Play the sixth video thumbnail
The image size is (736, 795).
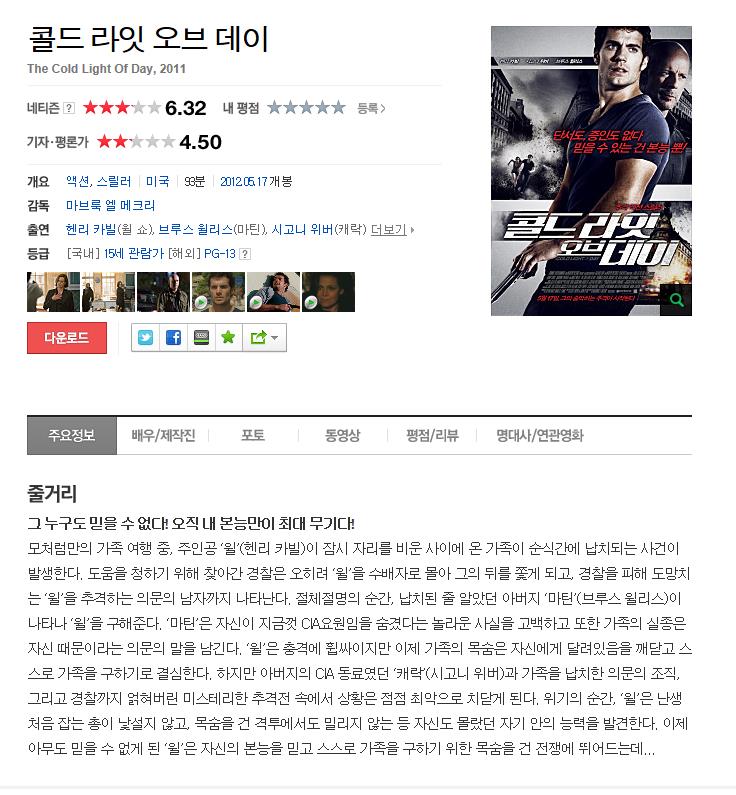pyautogui.click(x=328, y=292)
